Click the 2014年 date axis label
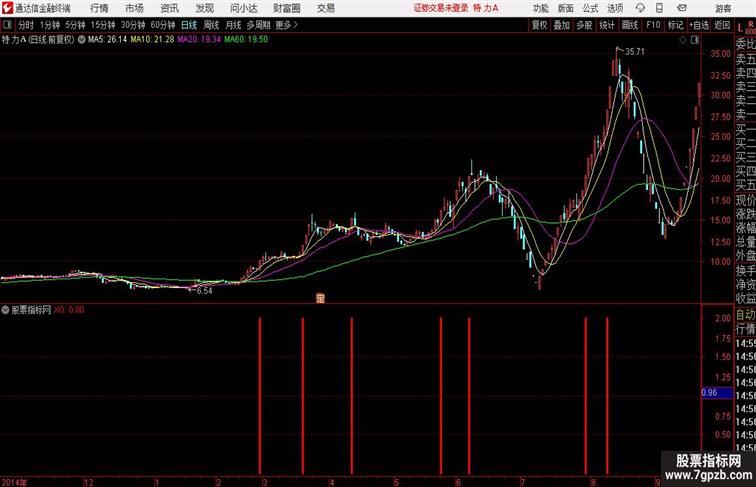This screenshot has height=487, width=756. pos(14,482)
